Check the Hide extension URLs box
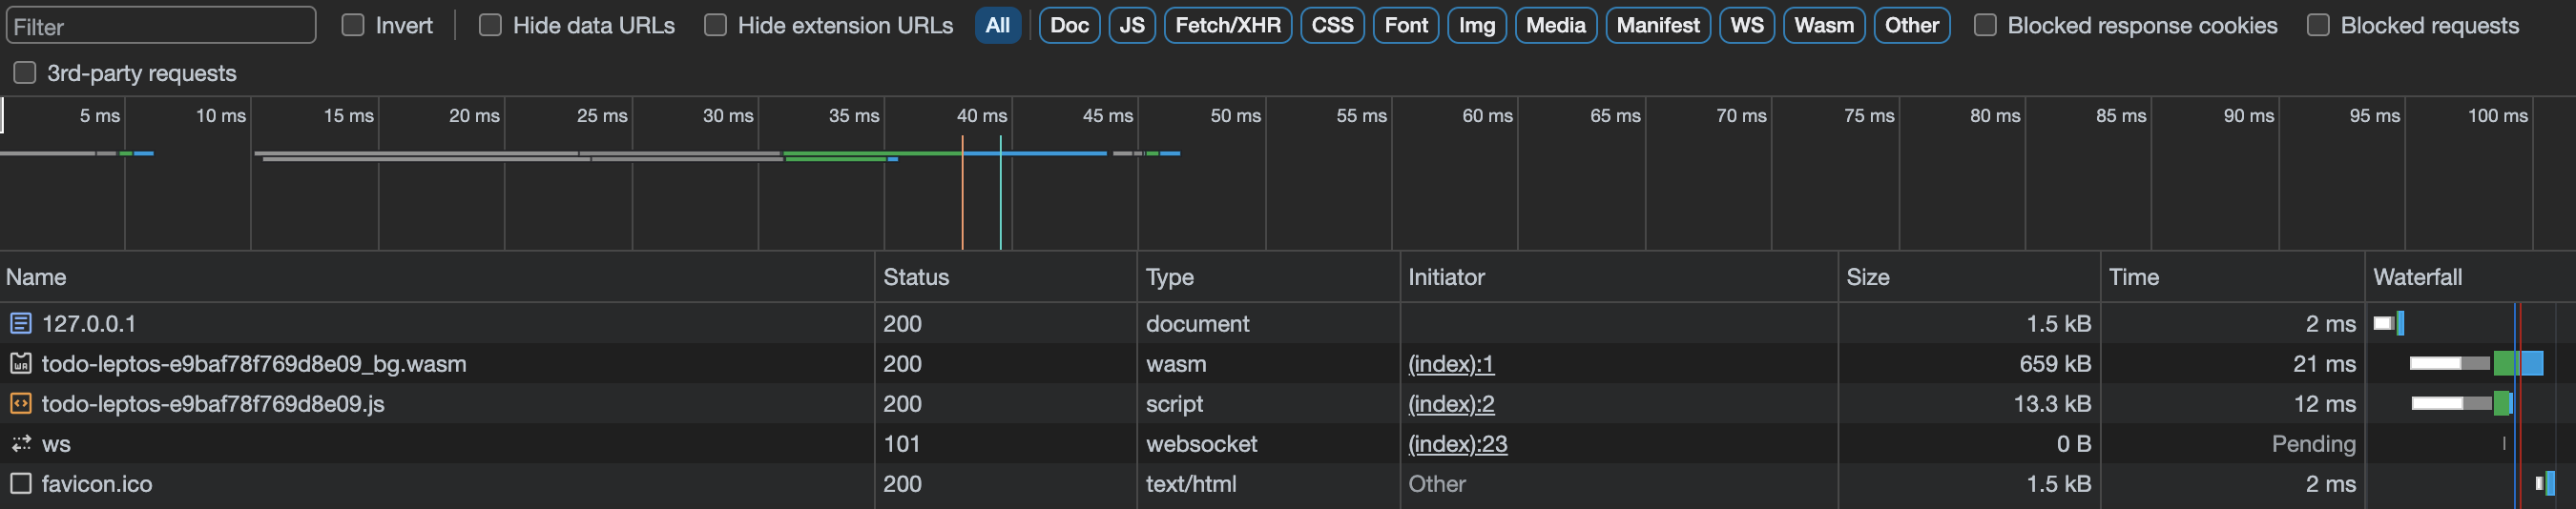 [715, 25]
